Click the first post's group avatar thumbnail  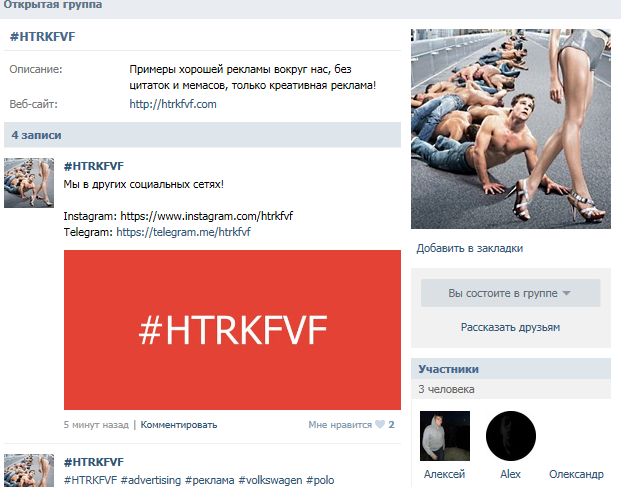[x=29, y=183]
